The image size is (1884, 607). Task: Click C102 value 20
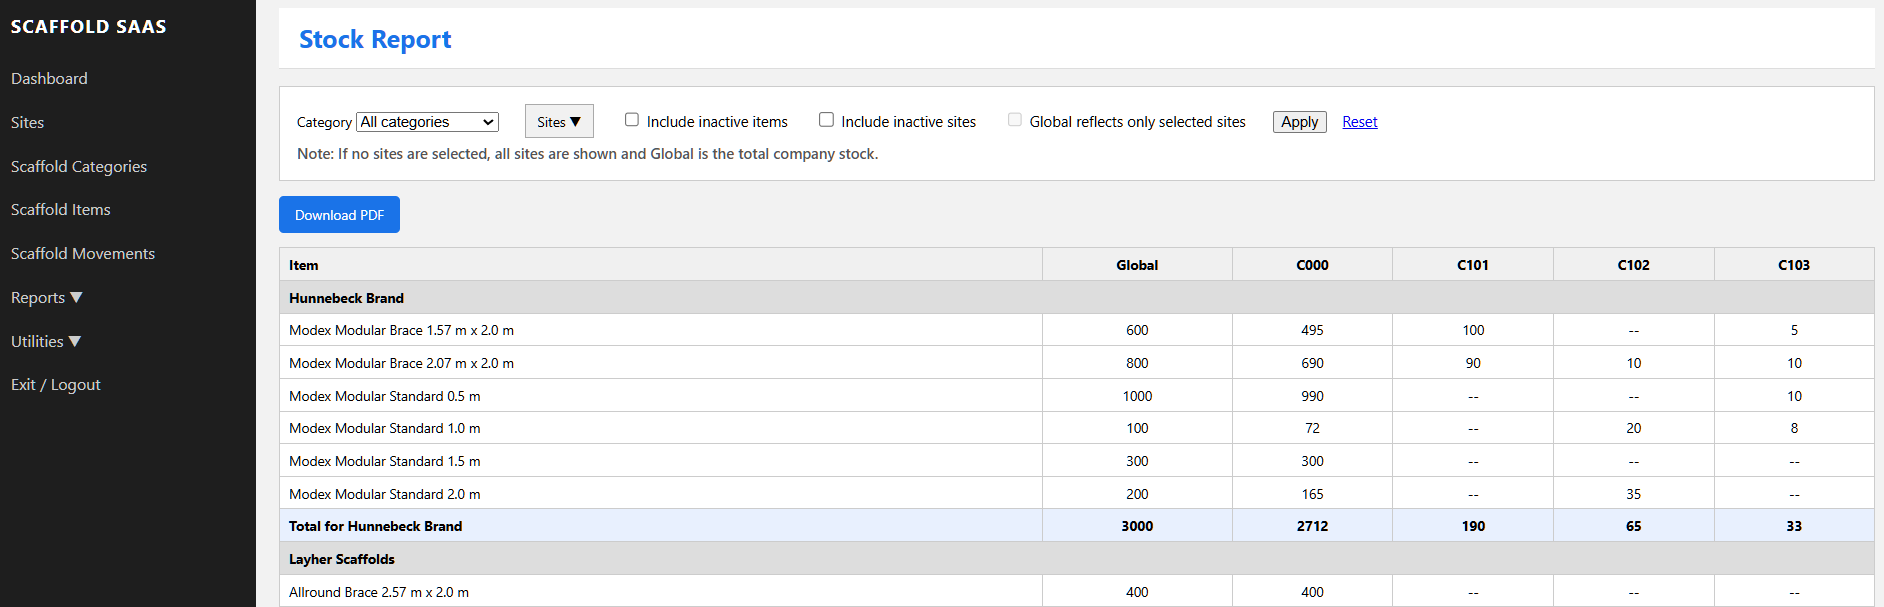click(x=1634, y=428)
